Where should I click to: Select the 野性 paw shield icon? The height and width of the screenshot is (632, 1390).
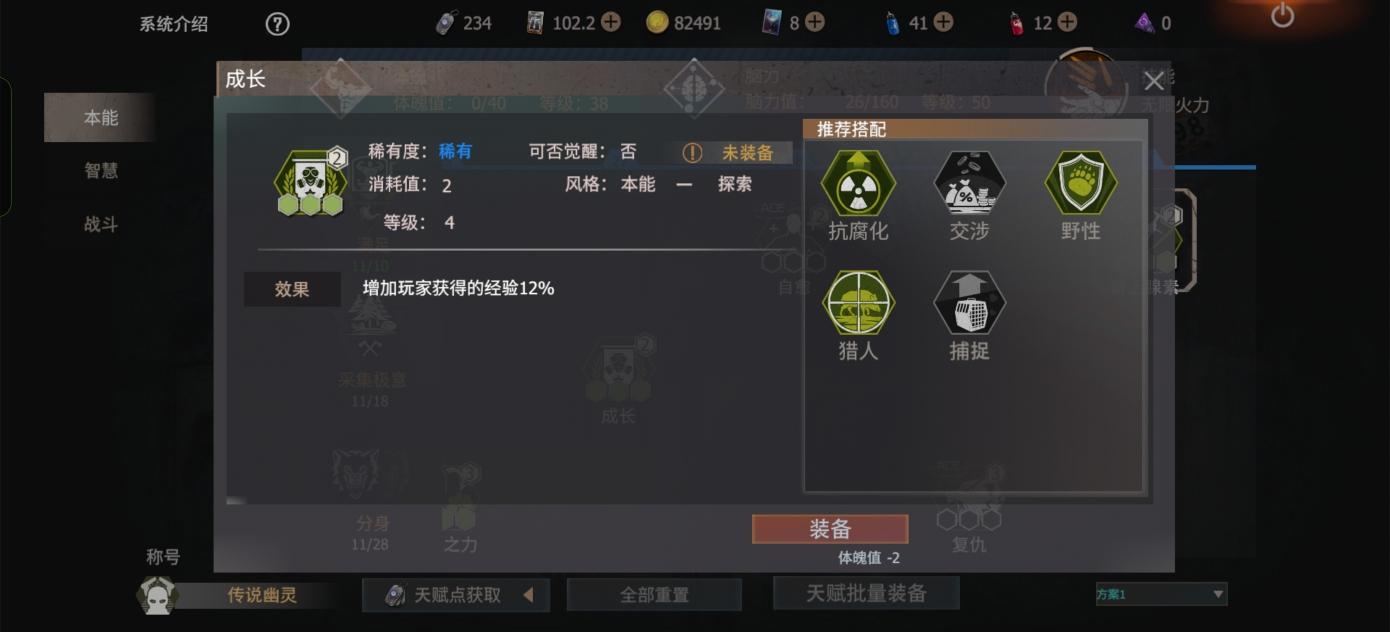(1080, 184)
